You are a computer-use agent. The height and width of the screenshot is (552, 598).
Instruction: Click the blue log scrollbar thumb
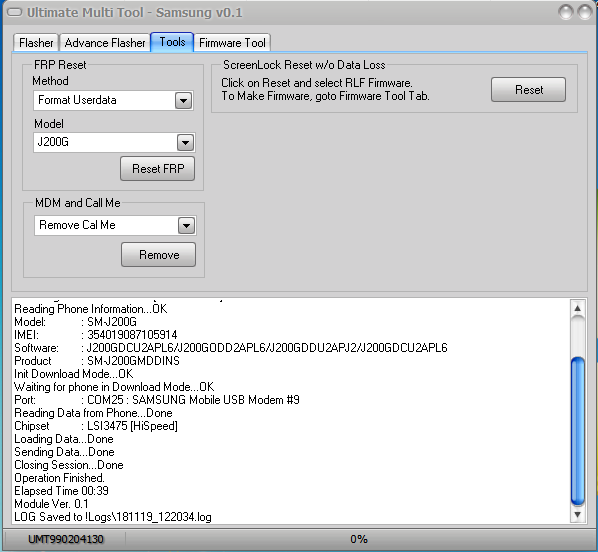(578, 431)
